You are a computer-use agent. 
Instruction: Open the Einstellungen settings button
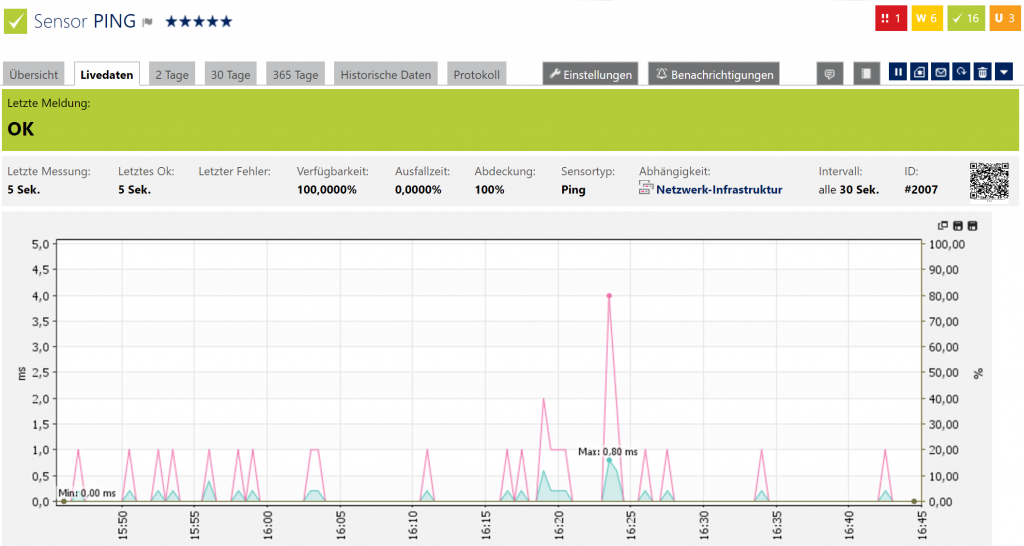pyautogui.click(x=590, y=75)
